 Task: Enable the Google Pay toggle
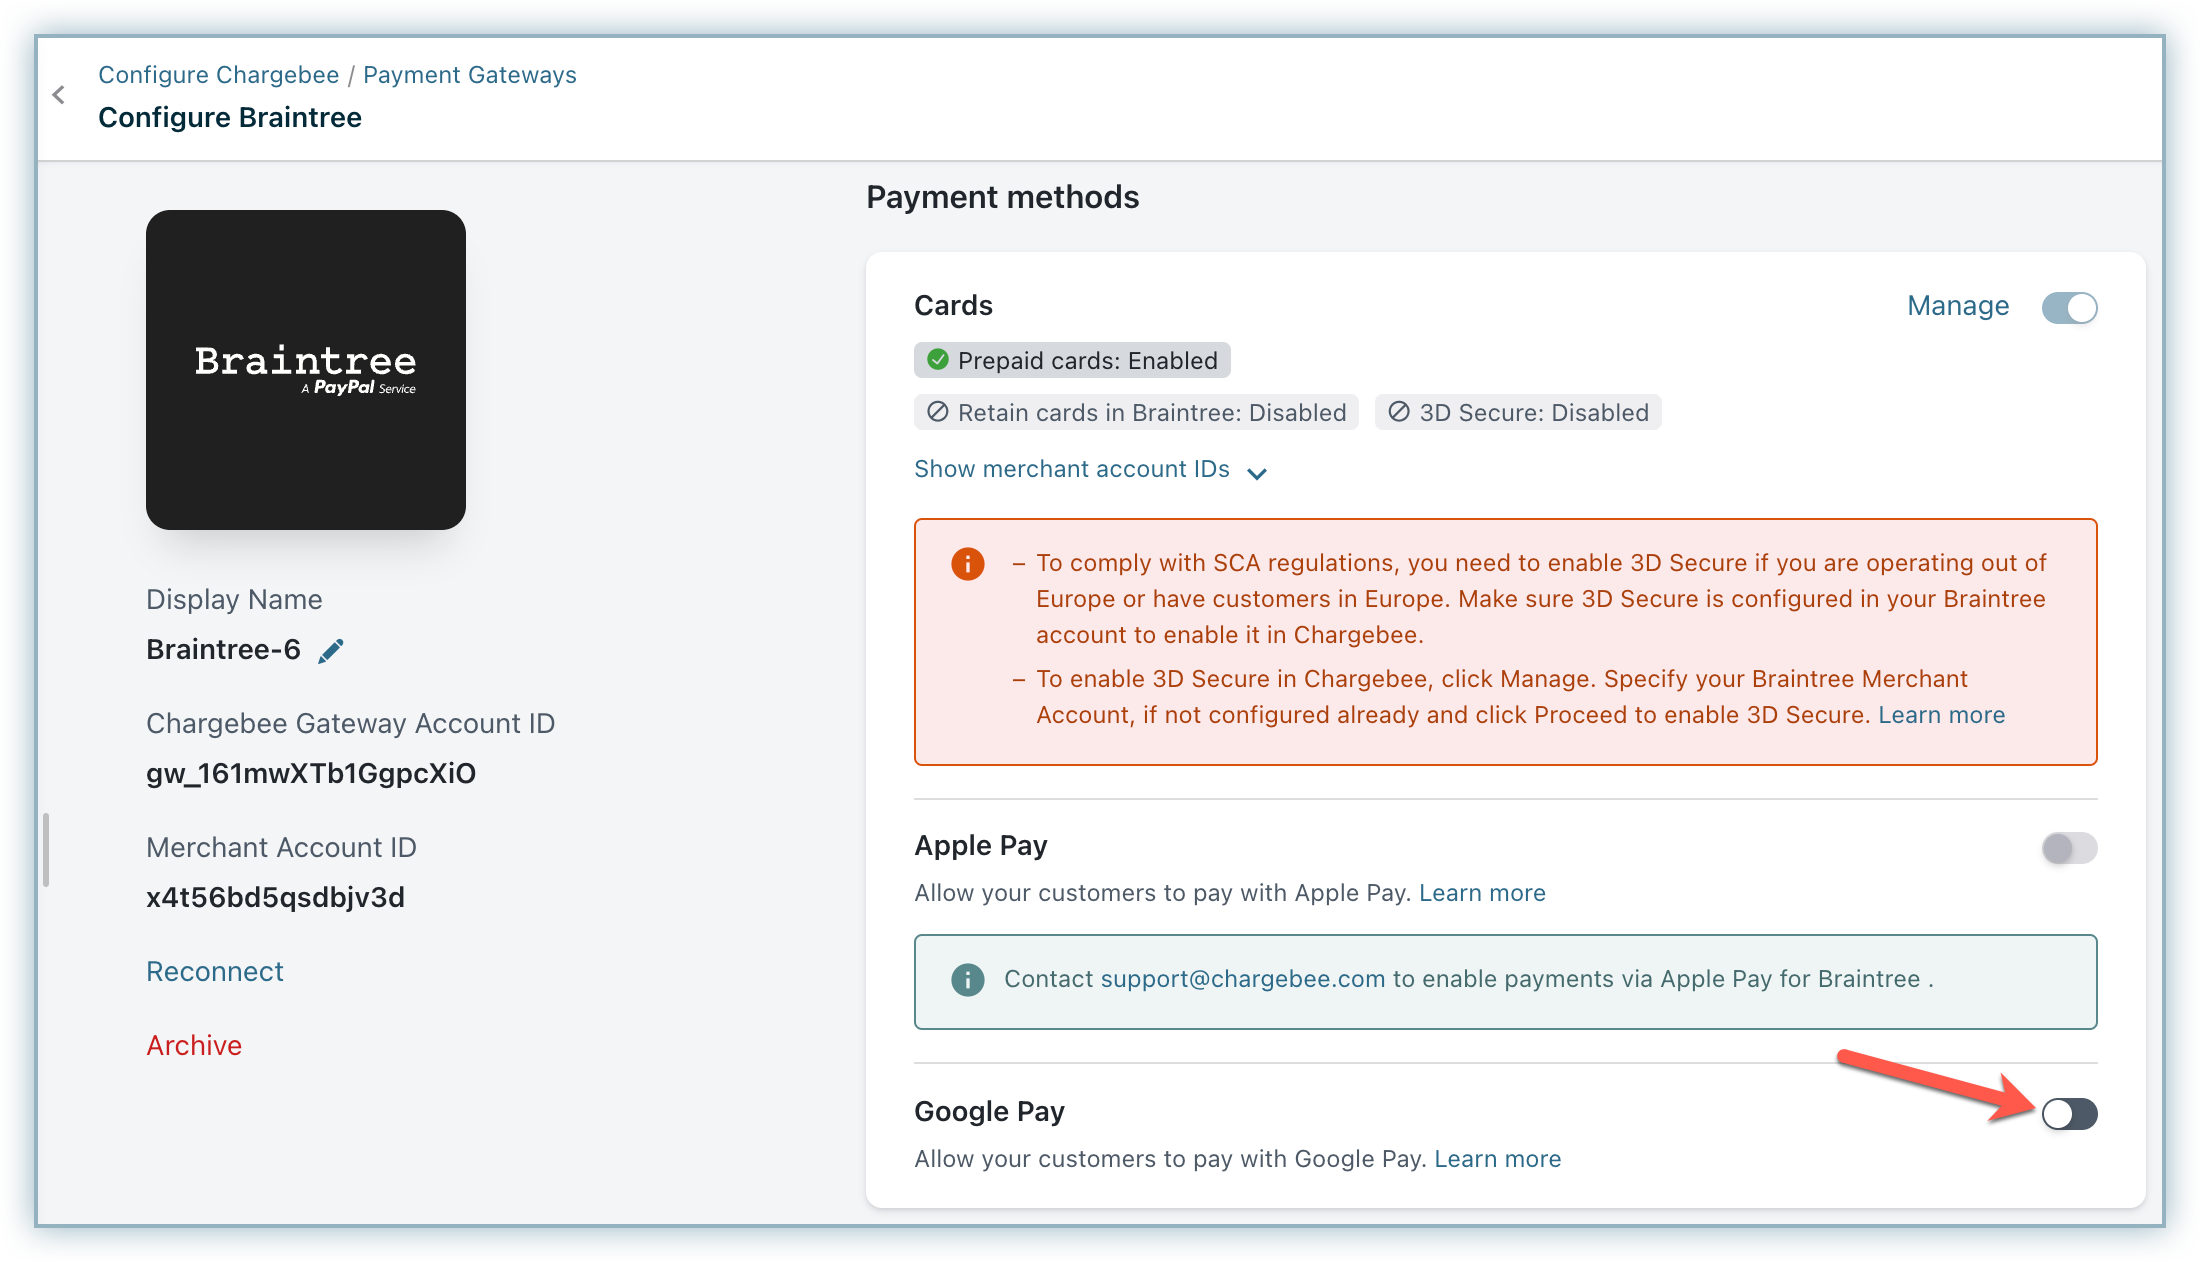point(2069,1114)
